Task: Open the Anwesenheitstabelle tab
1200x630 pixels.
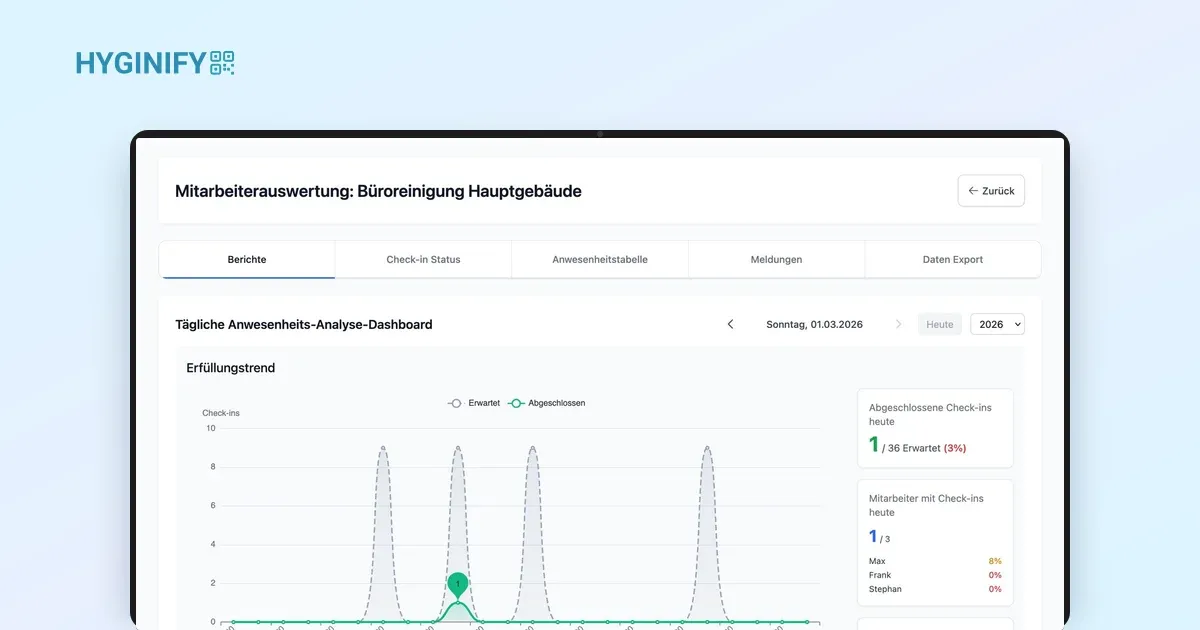Action: [600, 259]
